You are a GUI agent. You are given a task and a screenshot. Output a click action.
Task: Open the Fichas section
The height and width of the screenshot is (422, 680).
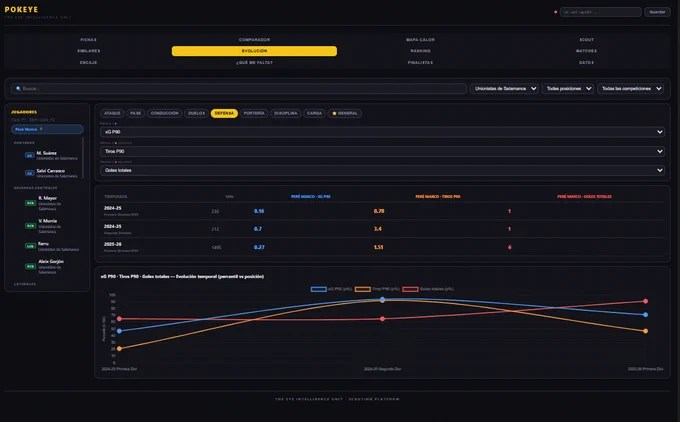pos(88,39)
